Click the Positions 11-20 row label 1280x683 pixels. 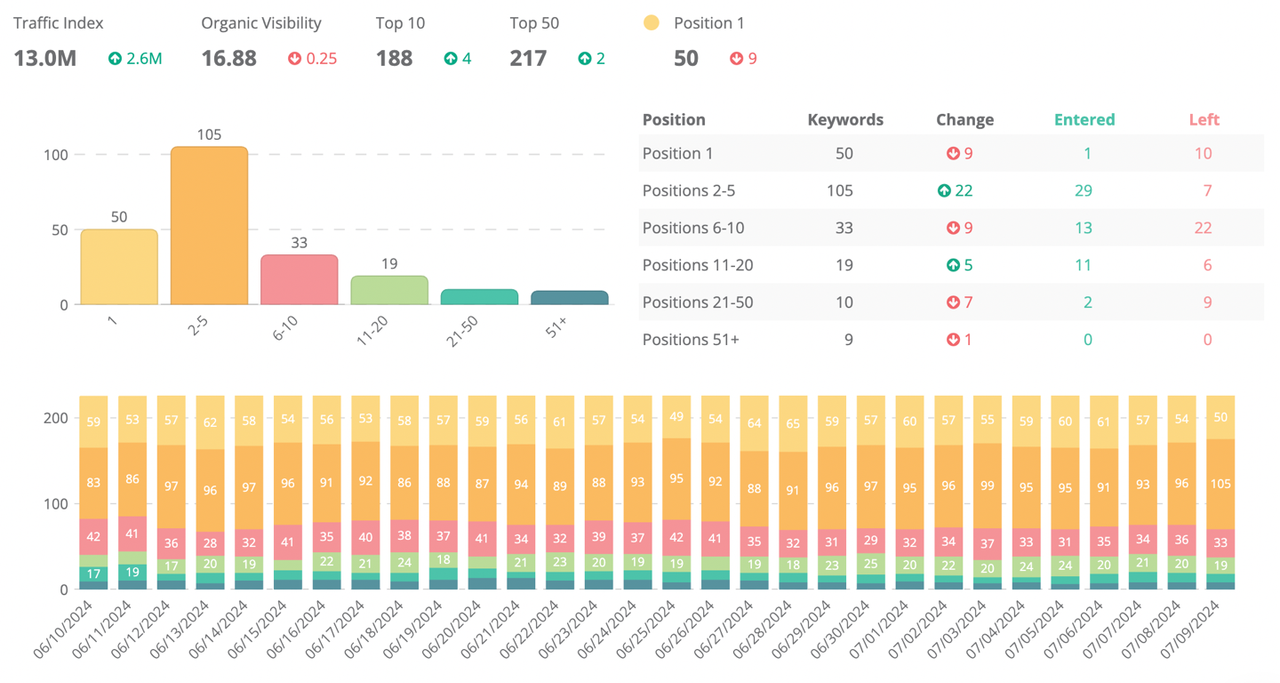[x=697, y=265]
